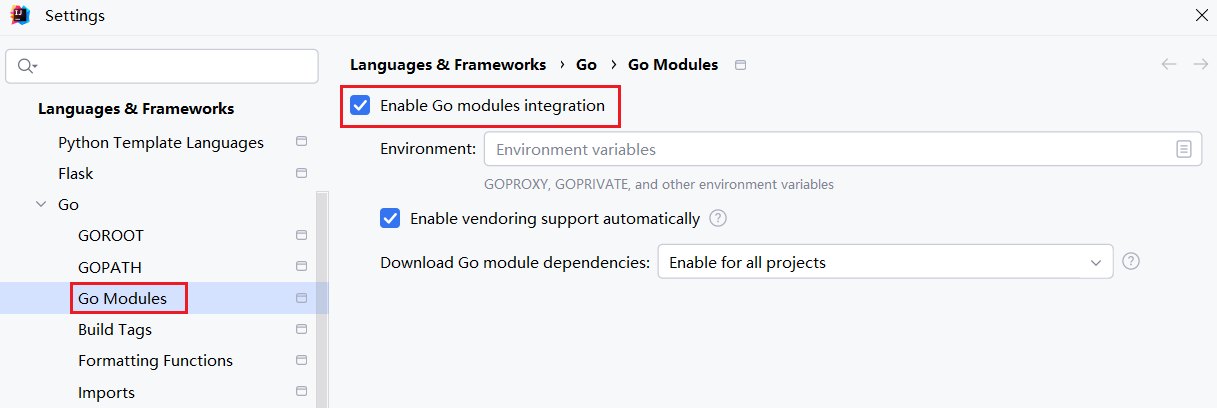Click the back navigation arrow
The height and width of the screenshot is (408, 1217).
click(x=1168, y=64)
